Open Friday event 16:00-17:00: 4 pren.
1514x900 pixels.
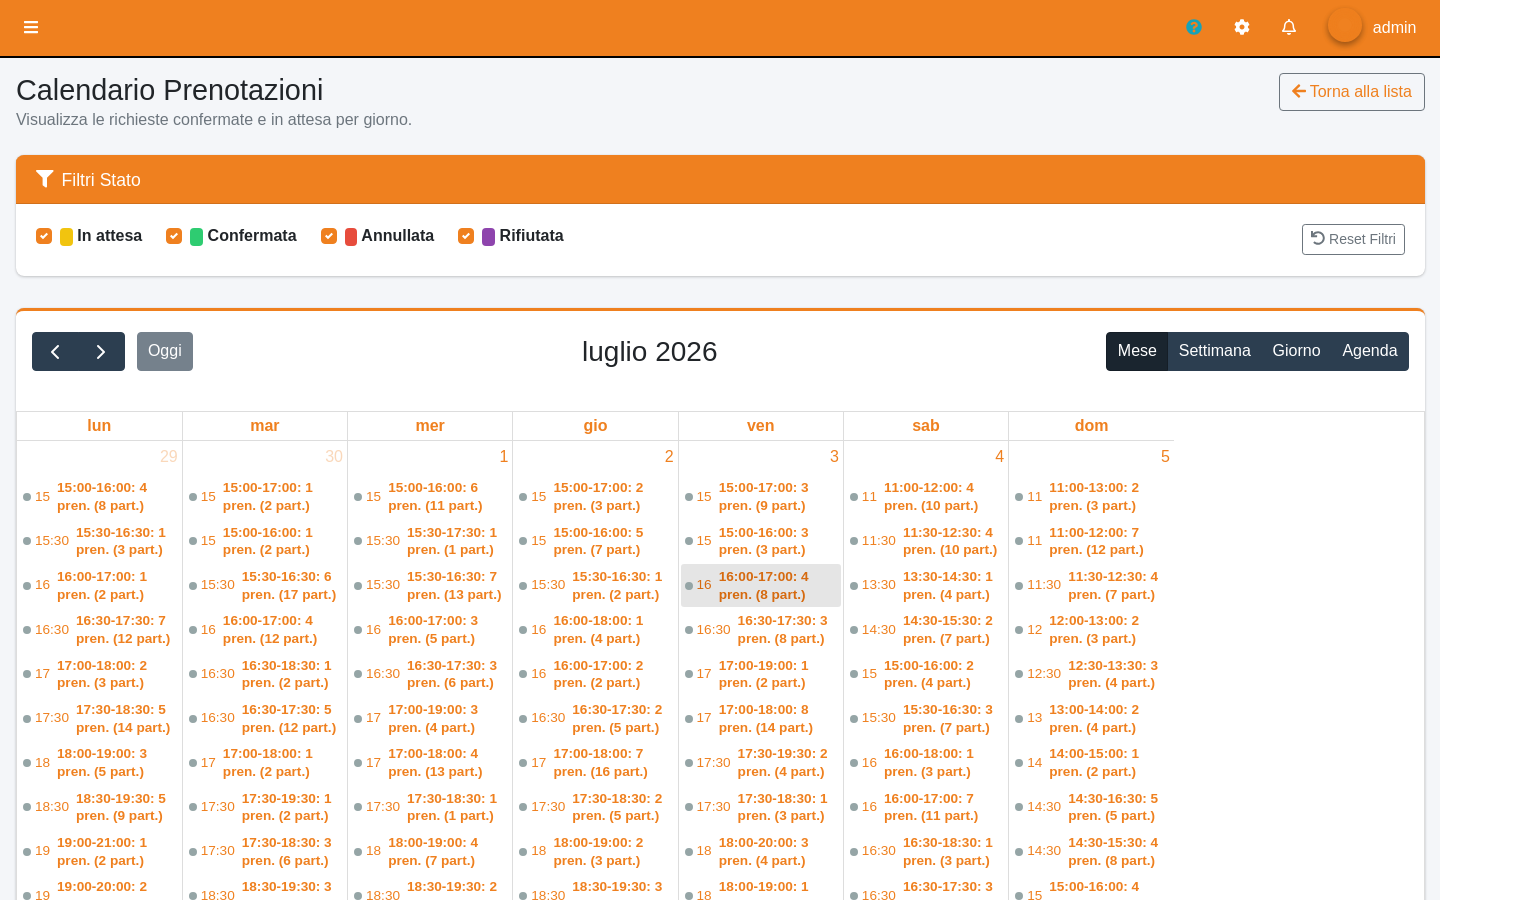761,586
